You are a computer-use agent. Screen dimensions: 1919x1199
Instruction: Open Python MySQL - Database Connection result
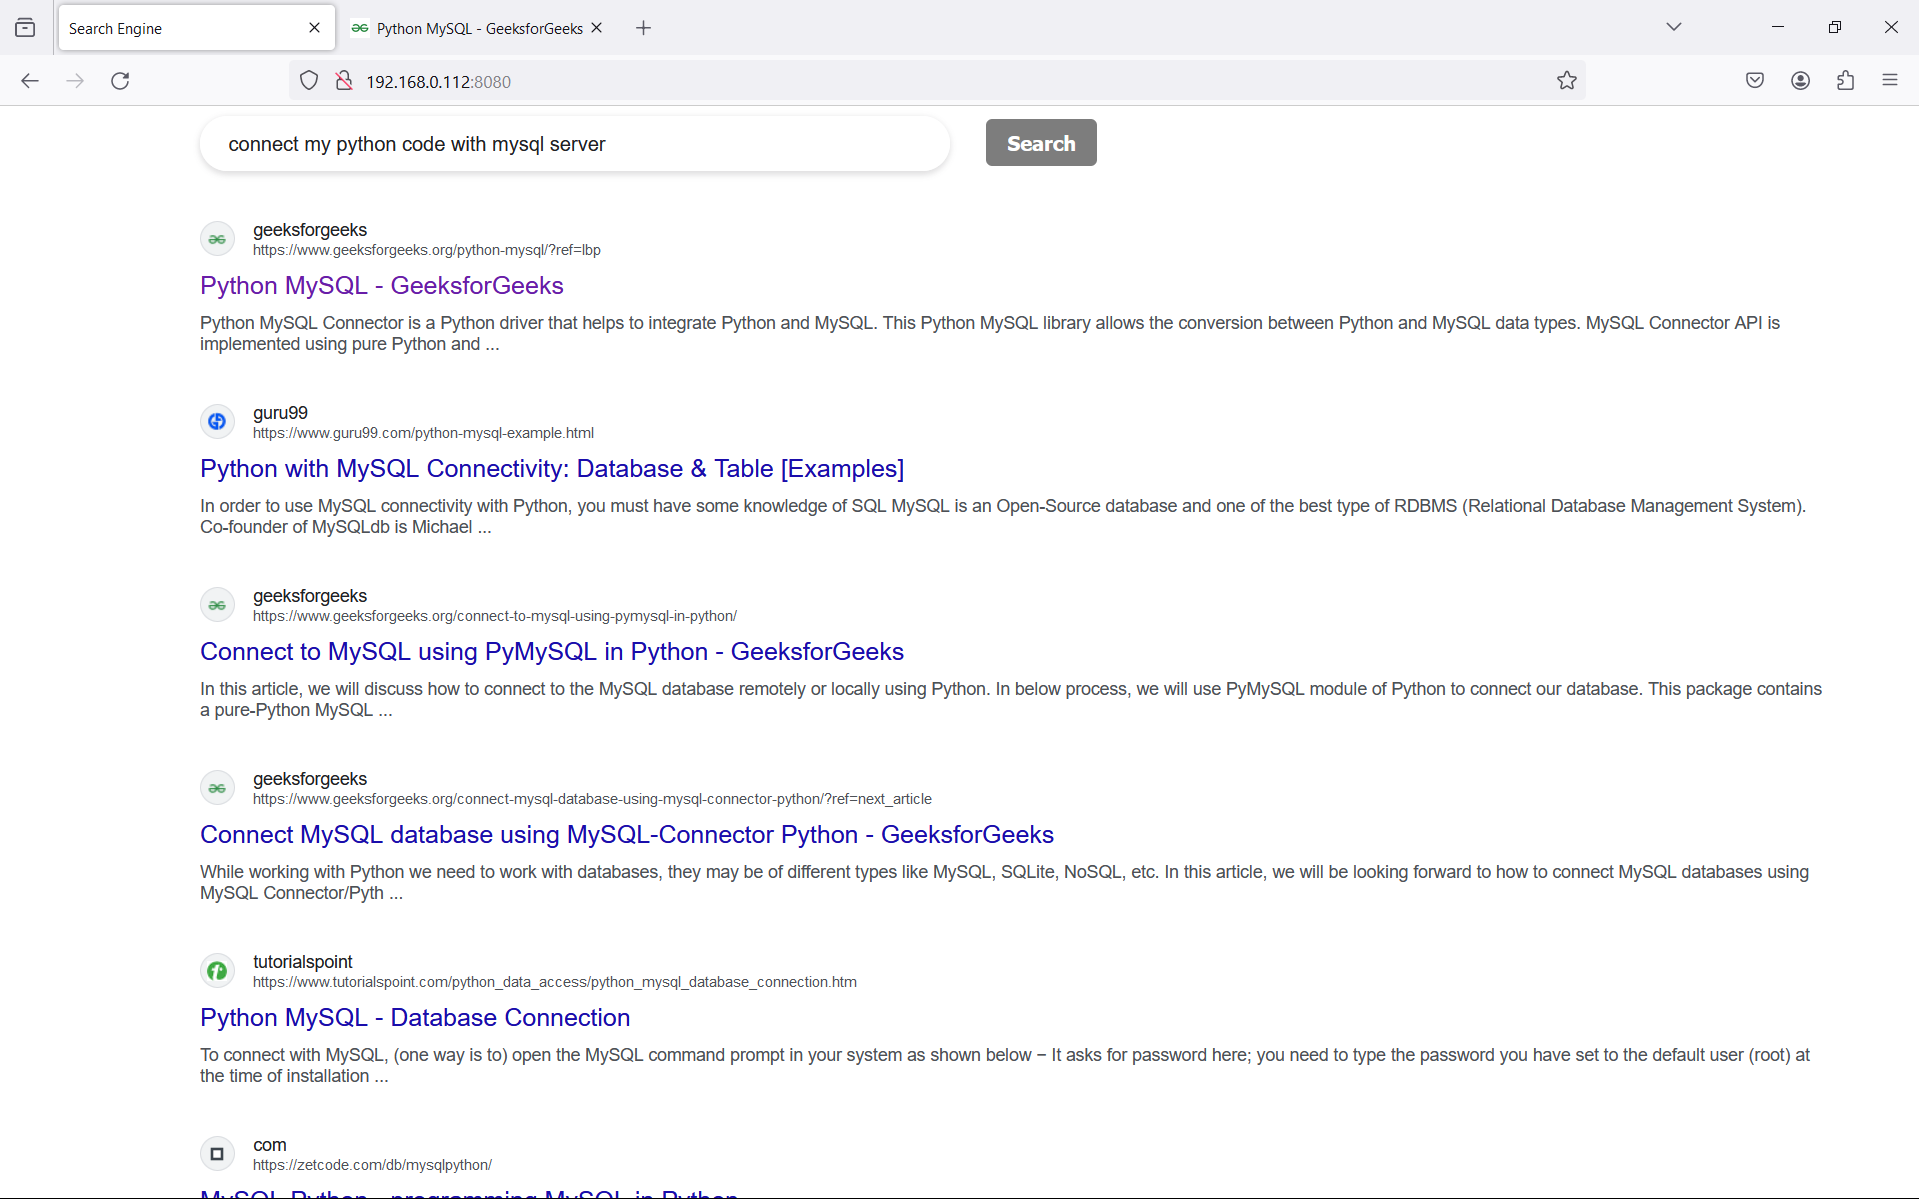coord(415,1018)
